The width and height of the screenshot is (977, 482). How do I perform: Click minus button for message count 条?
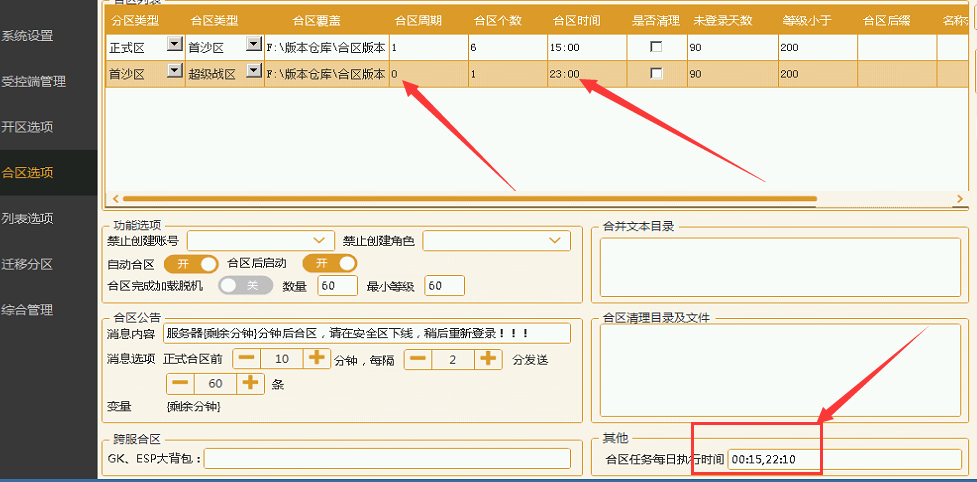tap(180, 383)
